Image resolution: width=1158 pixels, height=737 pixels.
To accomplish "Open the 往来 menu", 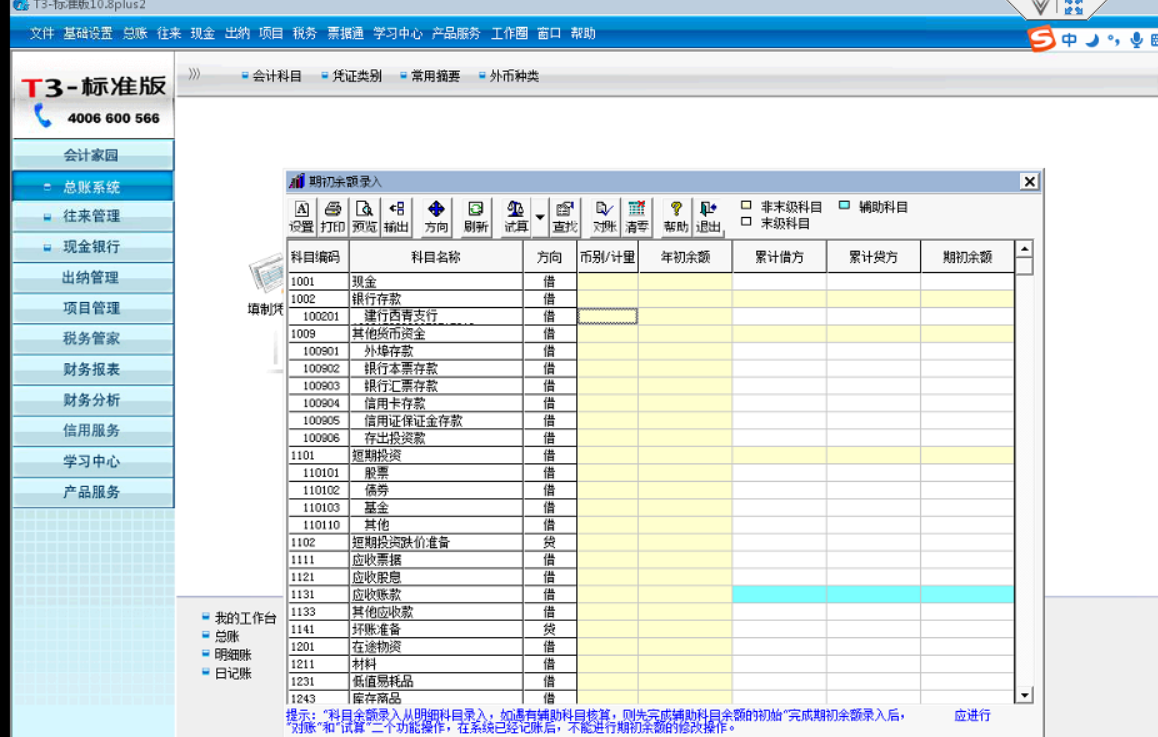I will click(x=169, y=33).
